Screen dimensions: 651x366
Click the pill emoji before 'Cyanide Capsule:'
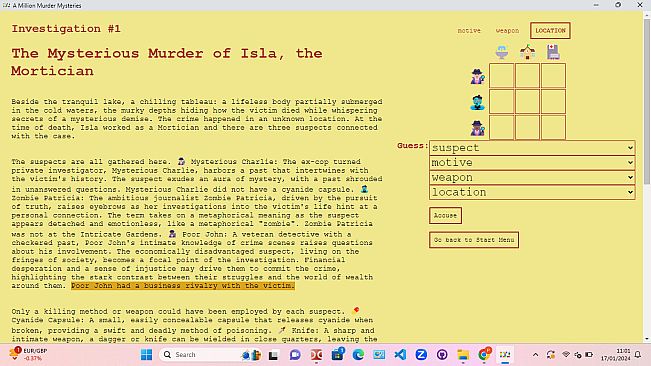pos(356,310)
